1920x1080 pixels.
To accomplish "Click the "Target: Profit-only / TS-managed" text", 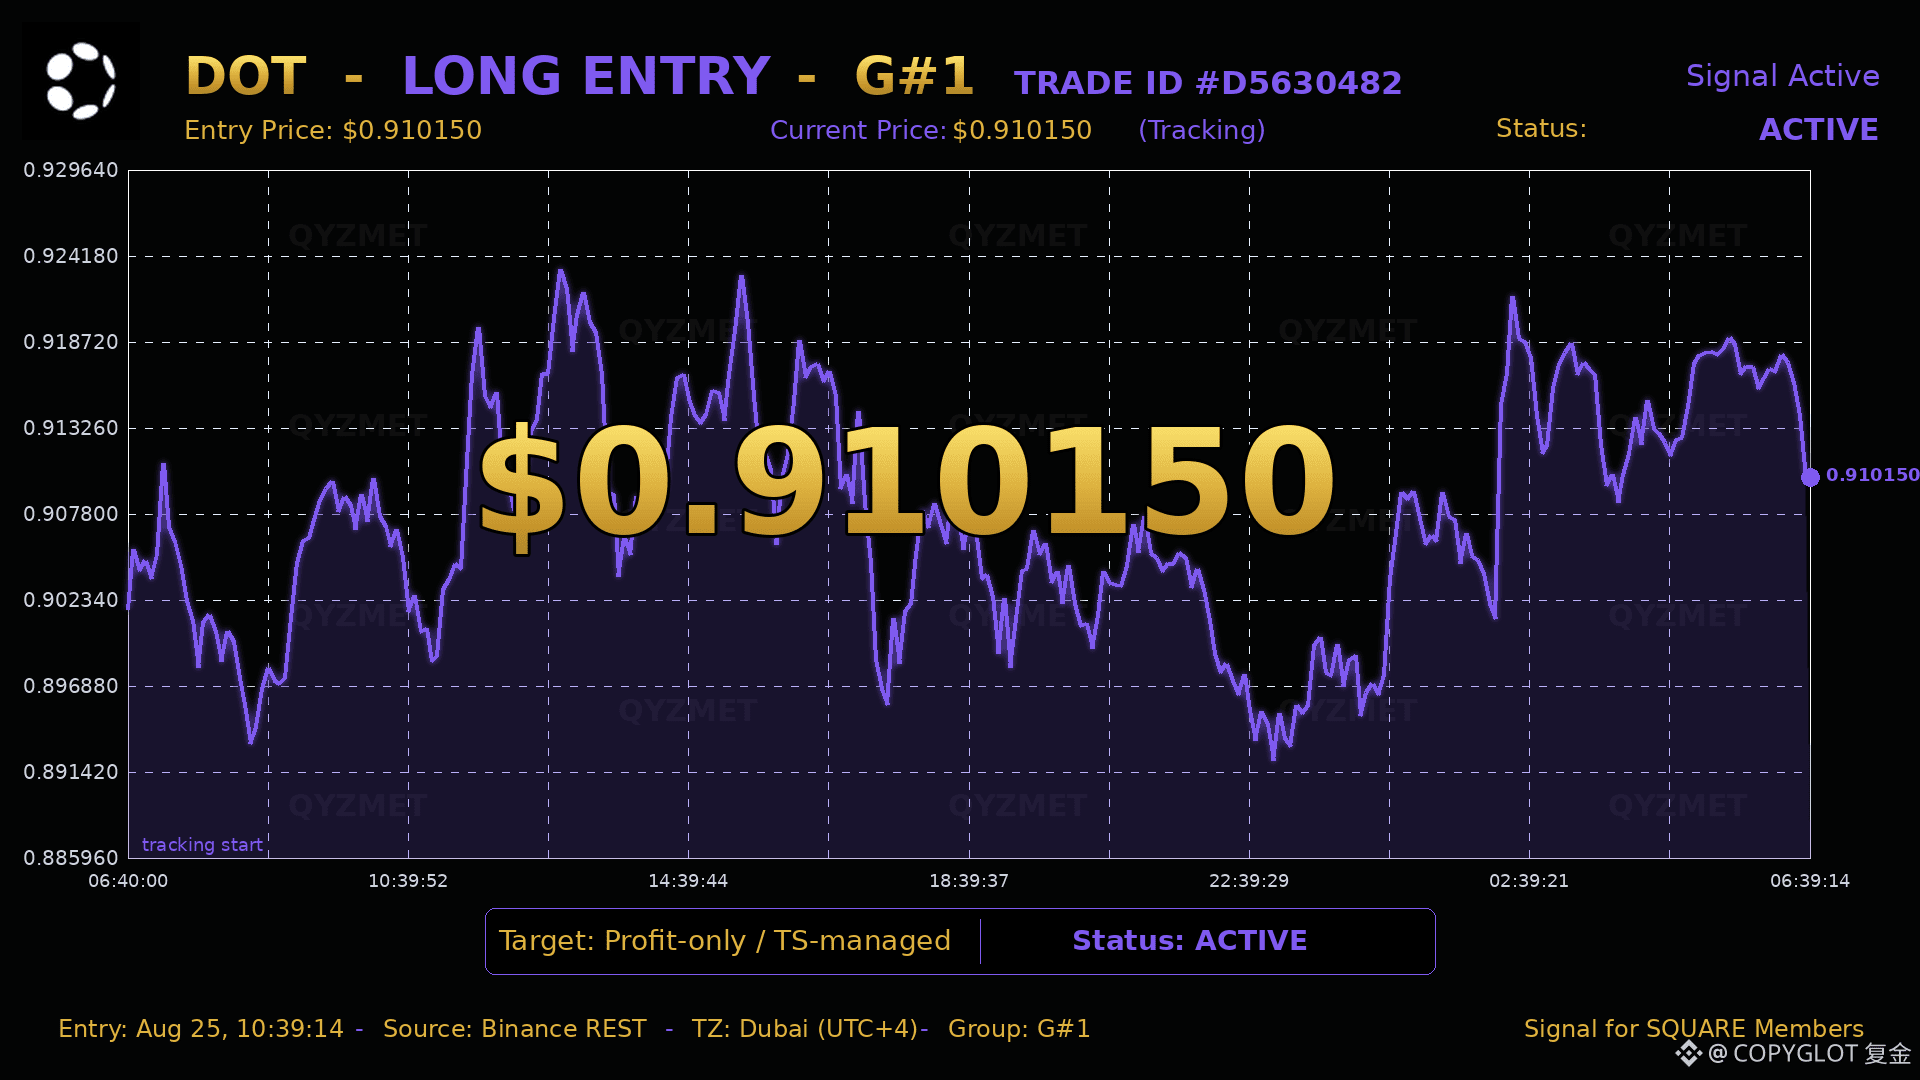I will coord(725,941).
